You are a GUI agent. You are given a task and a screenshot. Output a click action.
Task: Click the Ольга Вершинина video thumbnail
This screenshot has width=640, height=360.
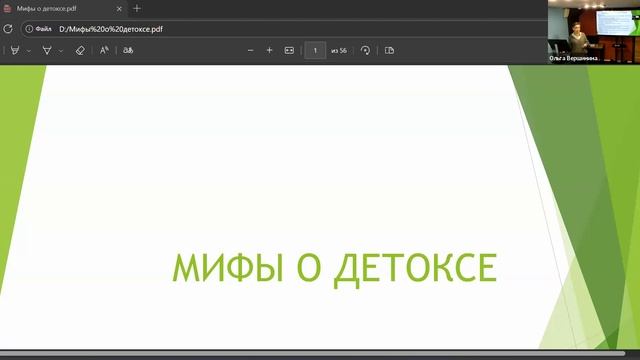594,31
